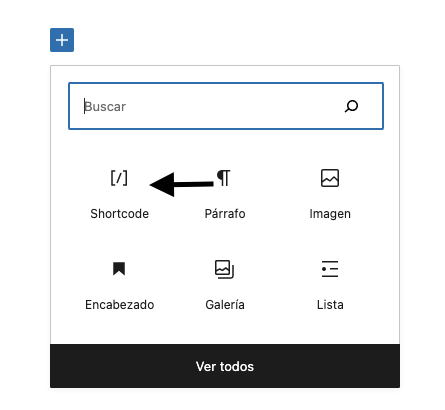The height and width of the screenshot is (410, 445).
Task: Choose the Encabezado block label
Action: (x=120, y=305)
